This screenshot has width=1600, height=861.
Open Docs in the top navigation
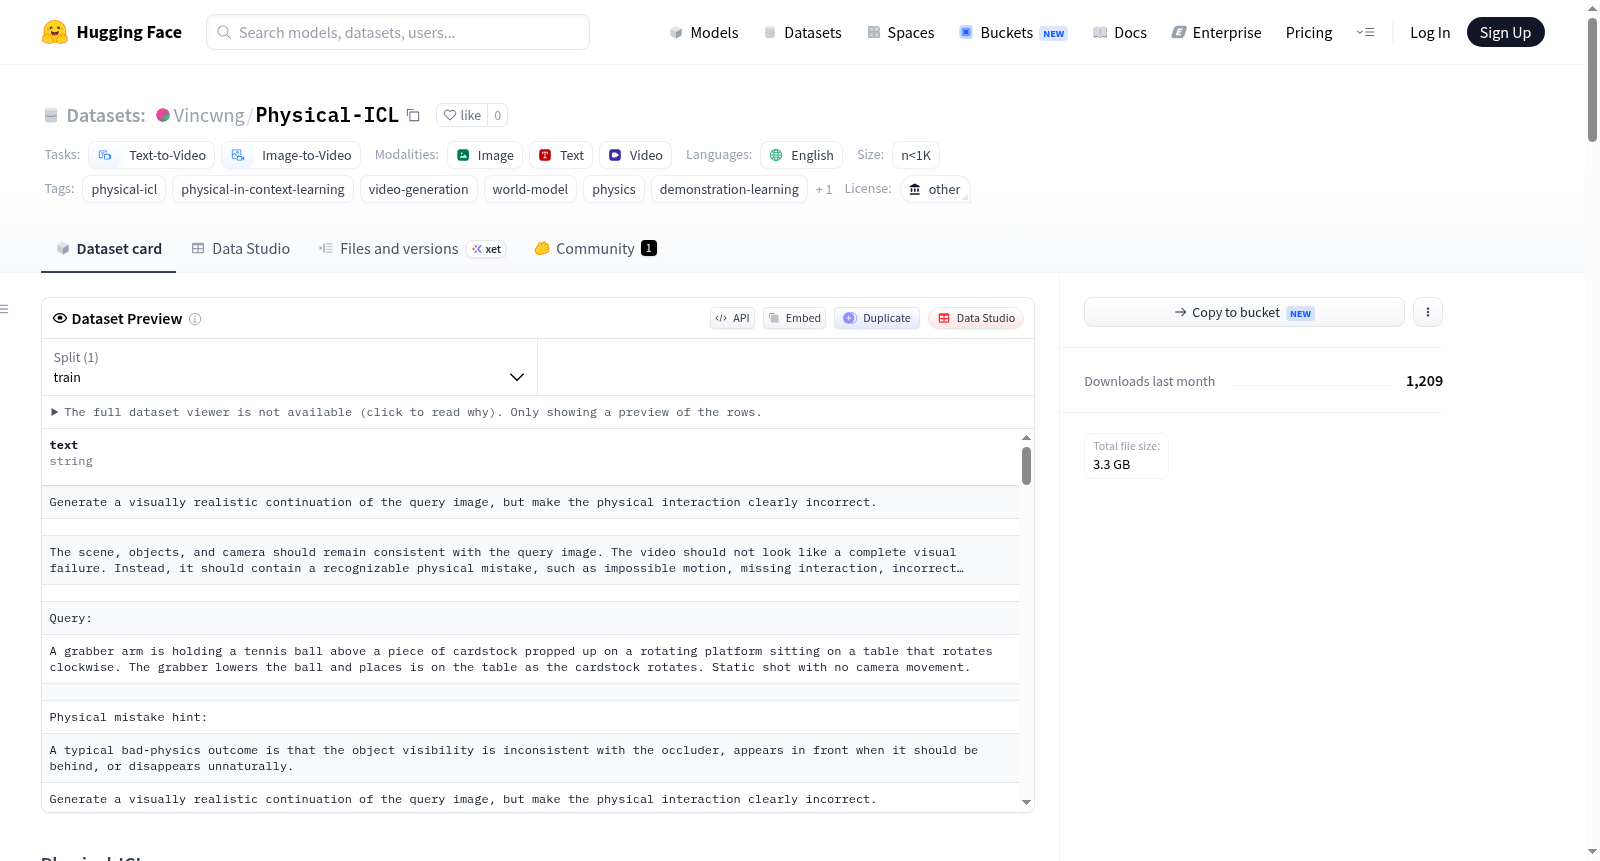pos(1119,32)
